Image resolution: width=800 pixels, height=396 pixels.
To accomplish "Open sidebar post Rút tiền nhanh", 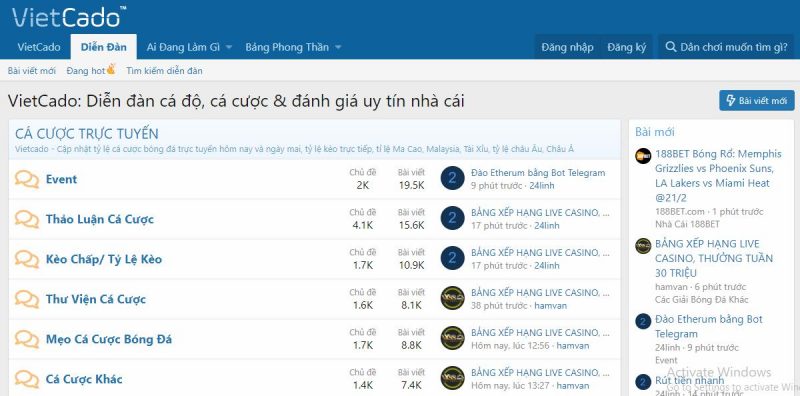I will tap(689, 381).
